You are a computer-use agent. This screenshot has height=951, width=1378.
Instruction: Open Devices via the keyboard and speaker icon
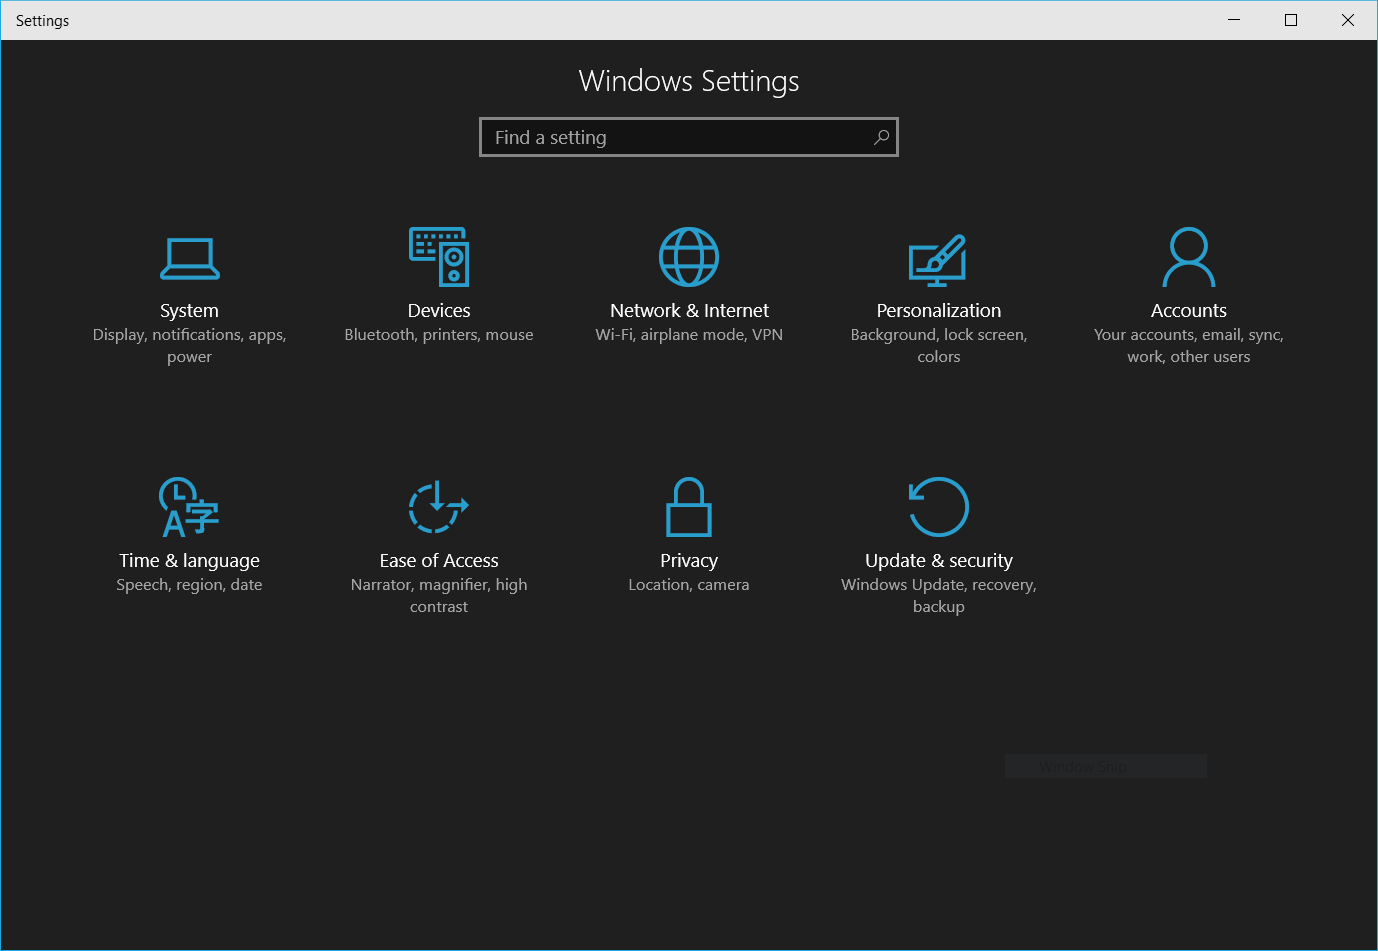coord(439,257)
